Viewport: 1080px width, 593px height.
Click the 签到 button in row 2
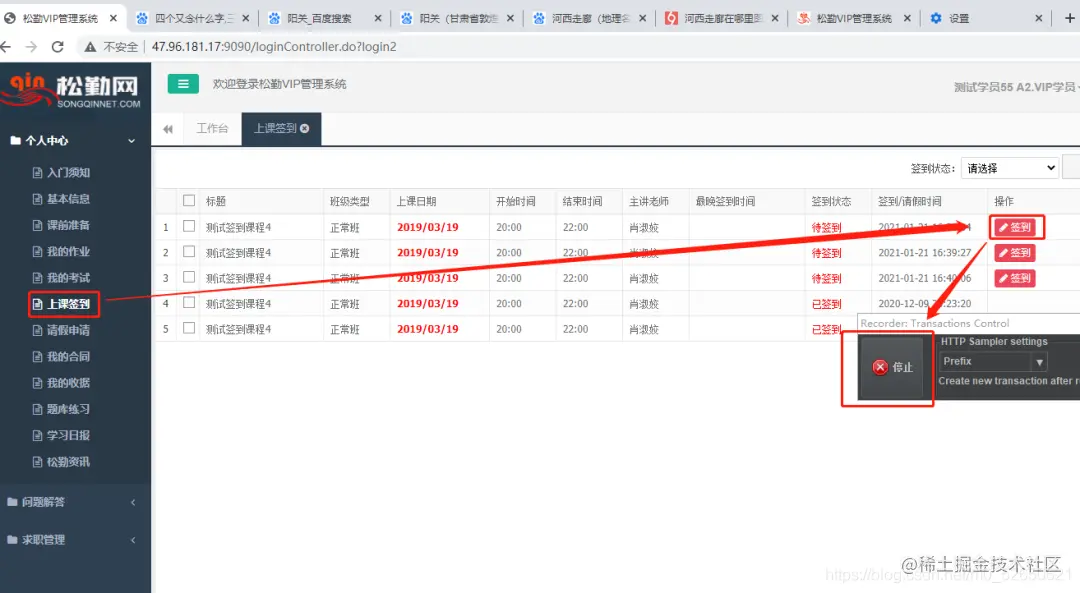pyautogui.click(x=1015, y=253)
